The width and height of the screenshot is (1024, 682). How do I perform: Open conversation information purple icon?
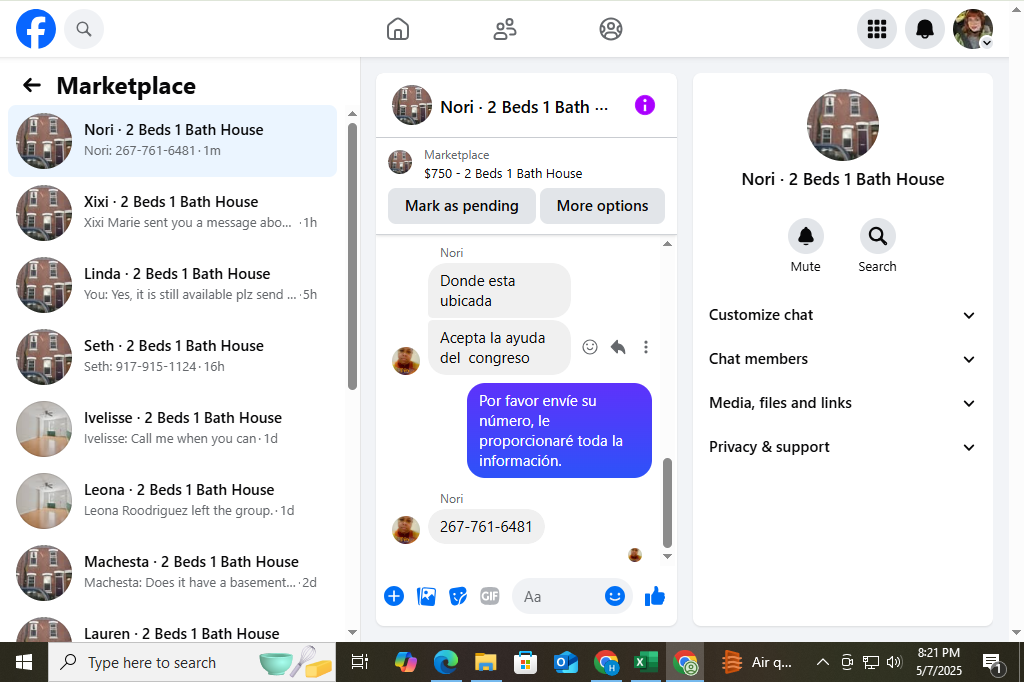tap(645, 105)
